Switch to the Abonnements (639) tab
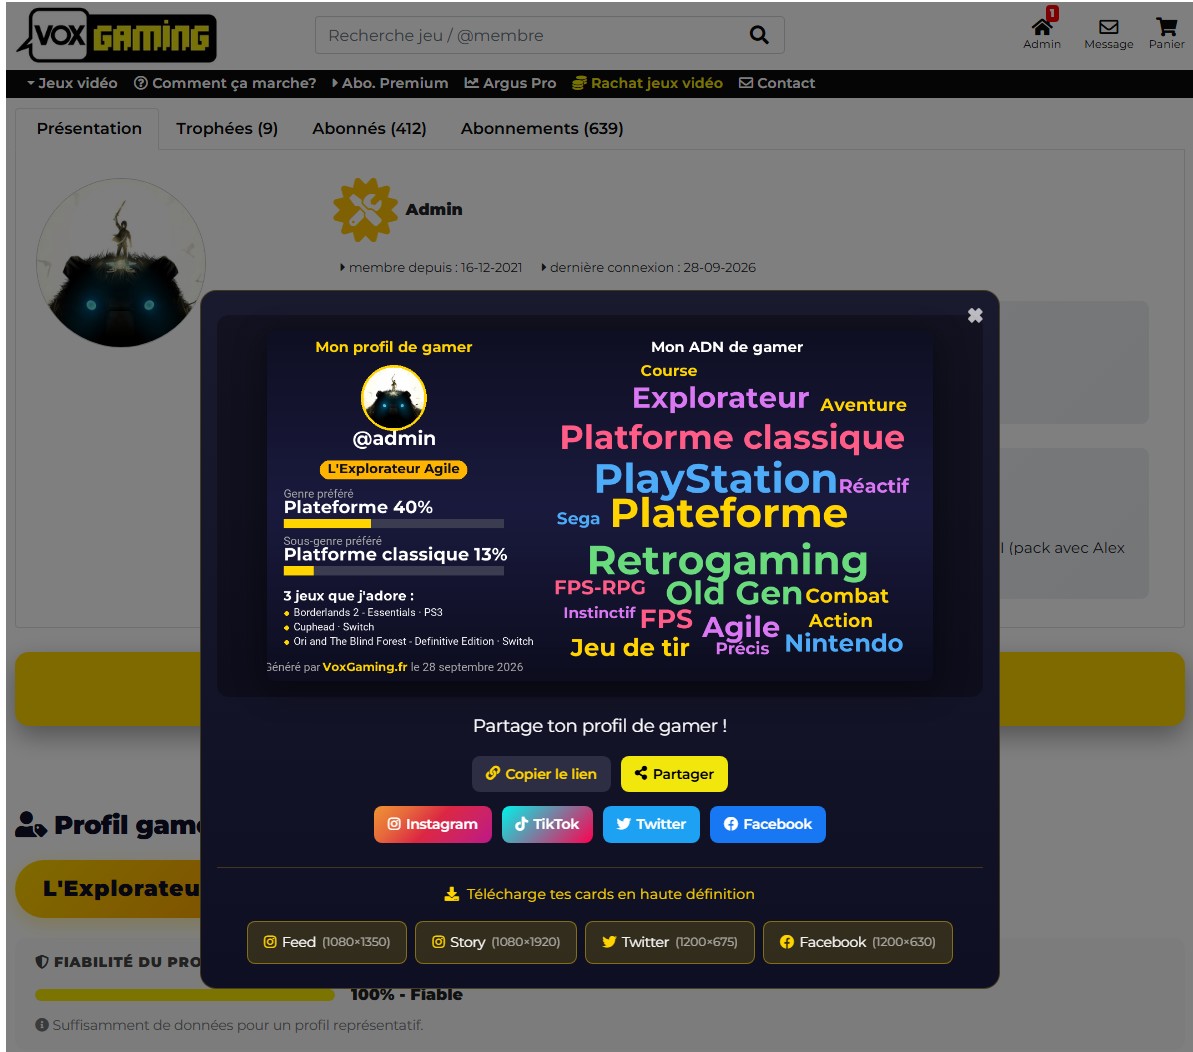1193x1052 pixels. 542,129
